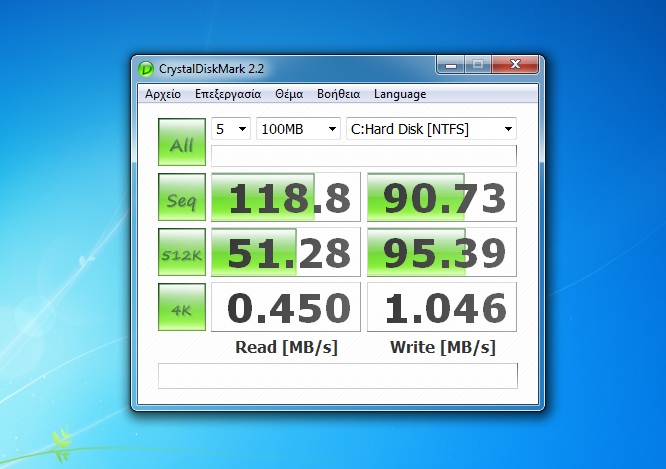Image resolution: width=666 pixels, height=469 pixels.
Task: Expand the 100MB test size dropdown
Action: pos(298,129)
